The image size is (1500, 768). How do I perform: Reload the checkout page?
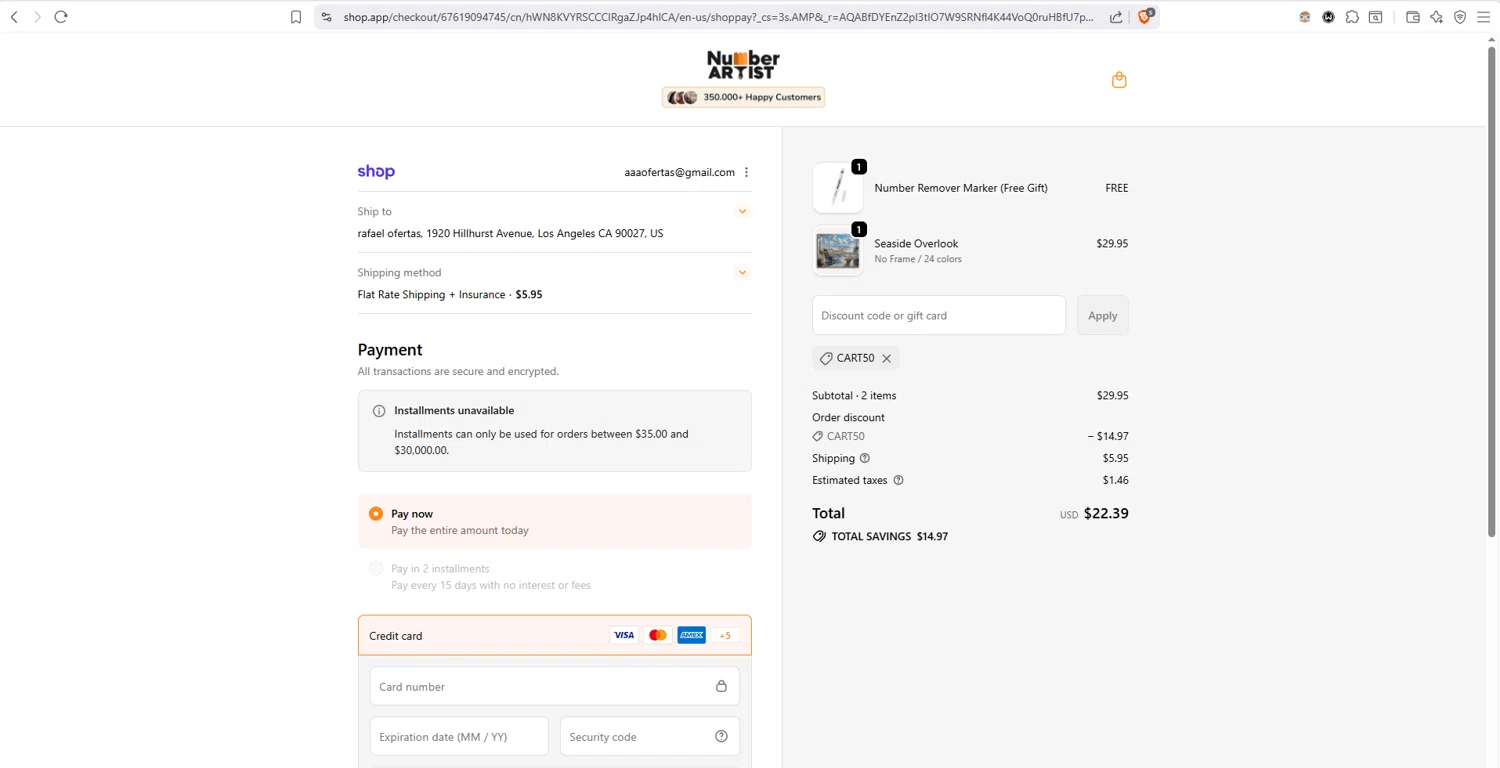pos(61,17)
